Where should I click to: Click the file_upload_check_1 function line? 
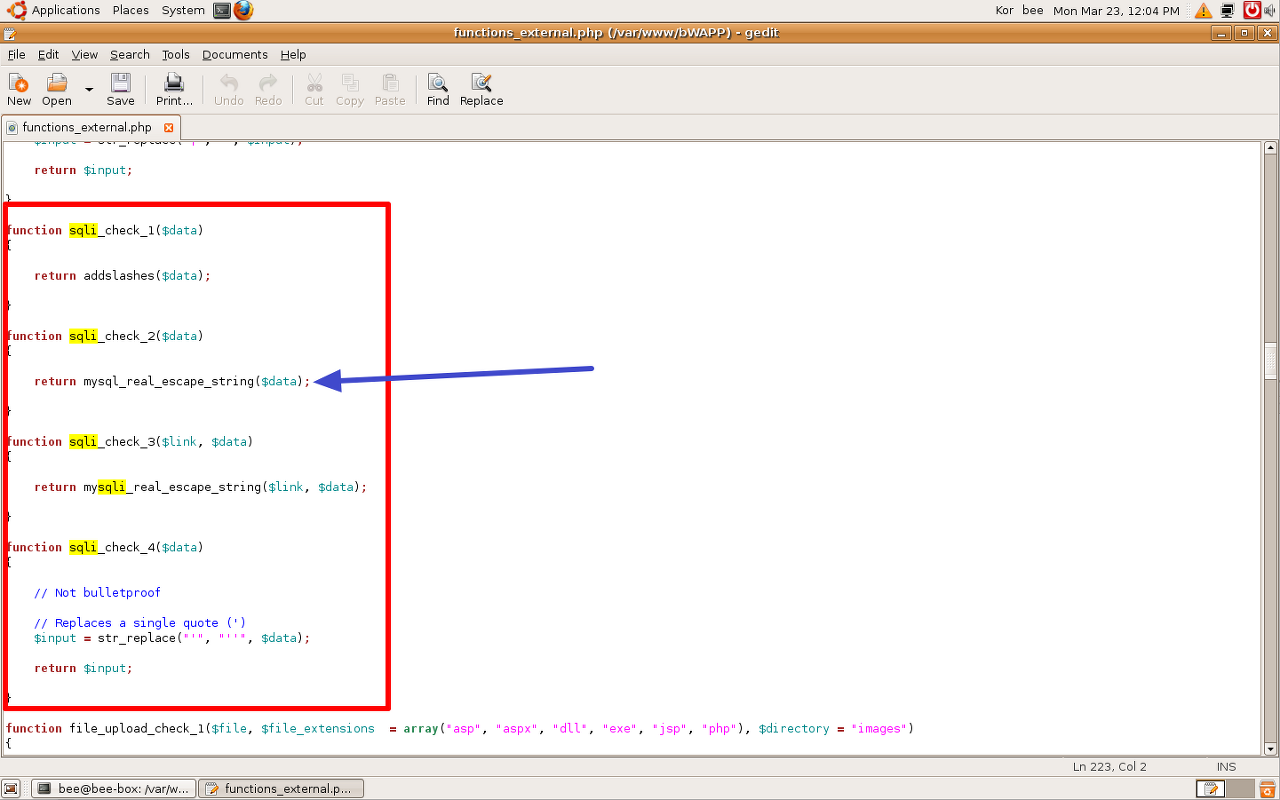click(x=460, y=729)
